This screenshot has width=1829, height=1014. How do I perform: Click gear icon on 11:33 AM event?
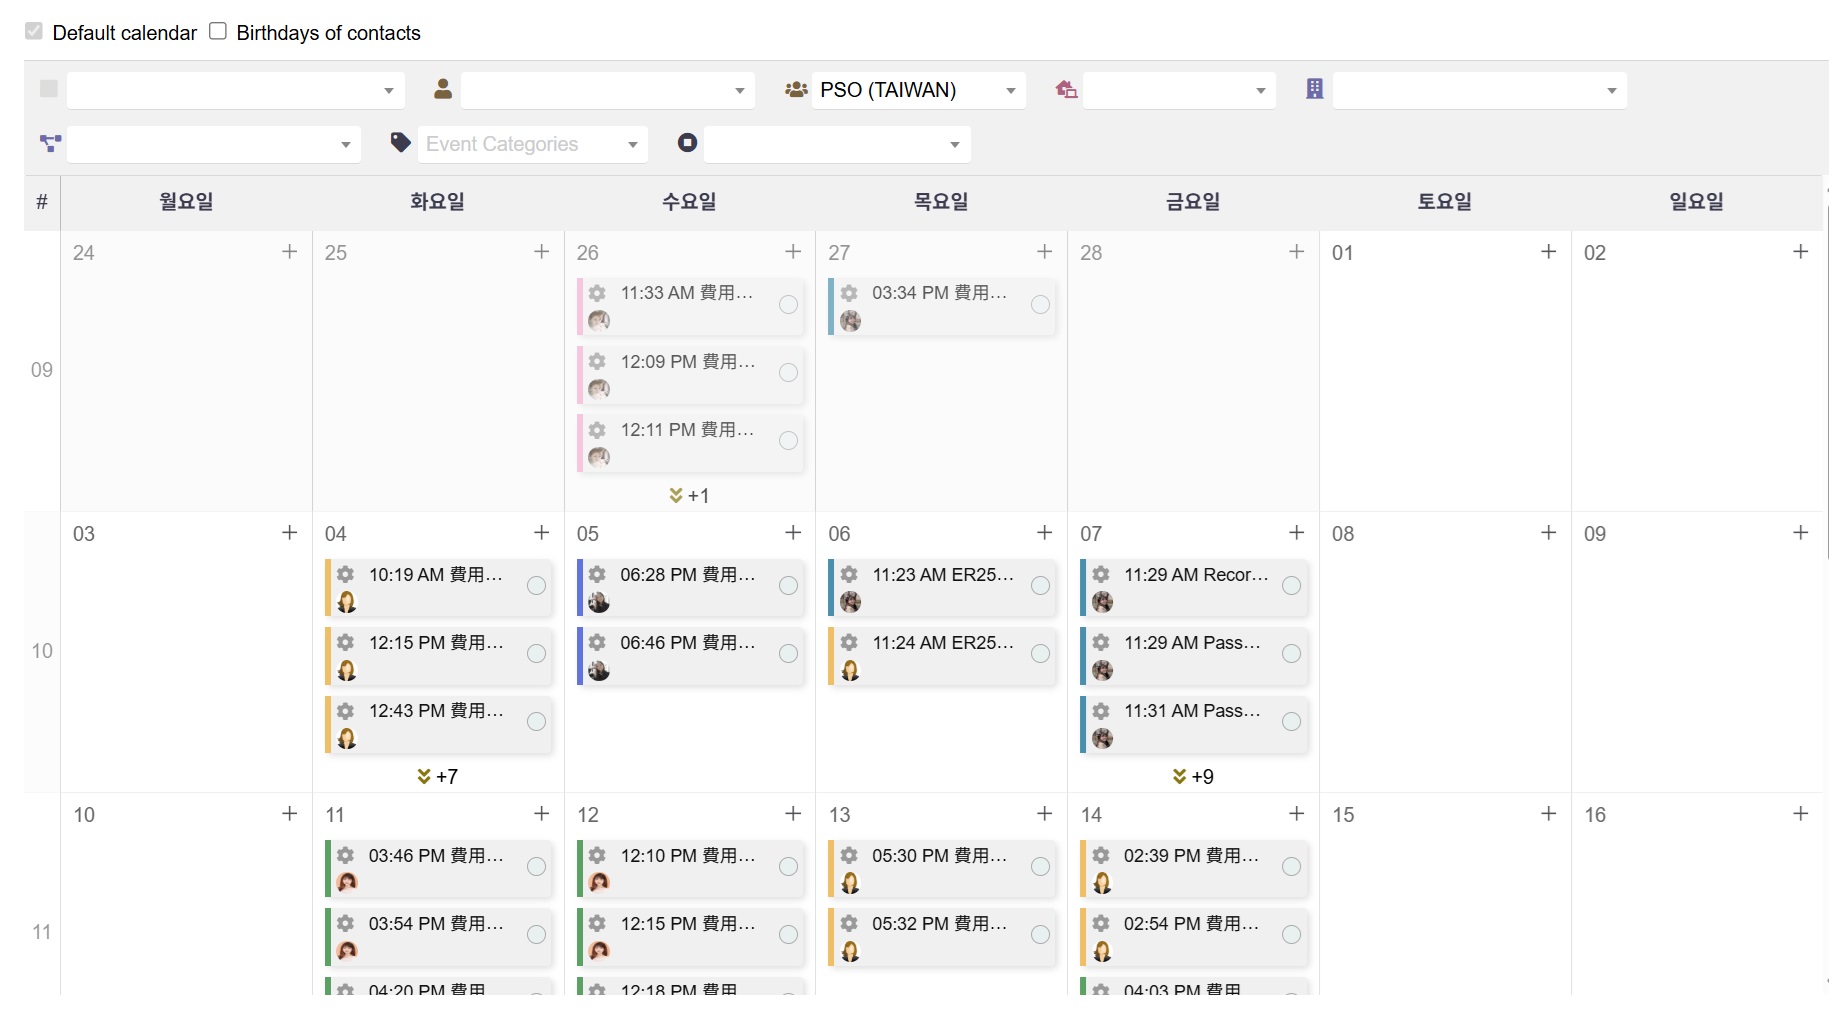coord(597,293)
